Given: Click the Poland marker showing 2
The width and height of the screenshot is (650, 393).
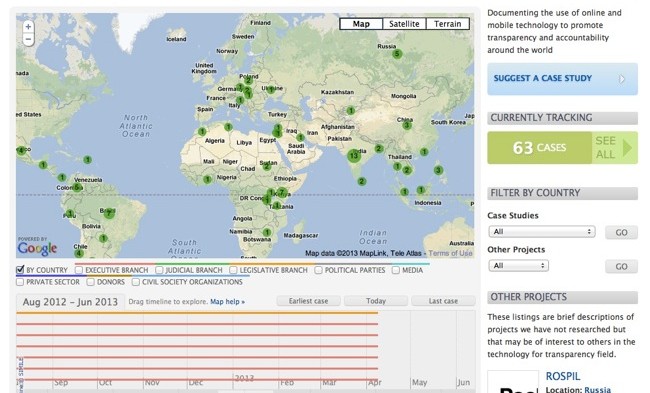Looking at the screenshot, I should (248, 81).
